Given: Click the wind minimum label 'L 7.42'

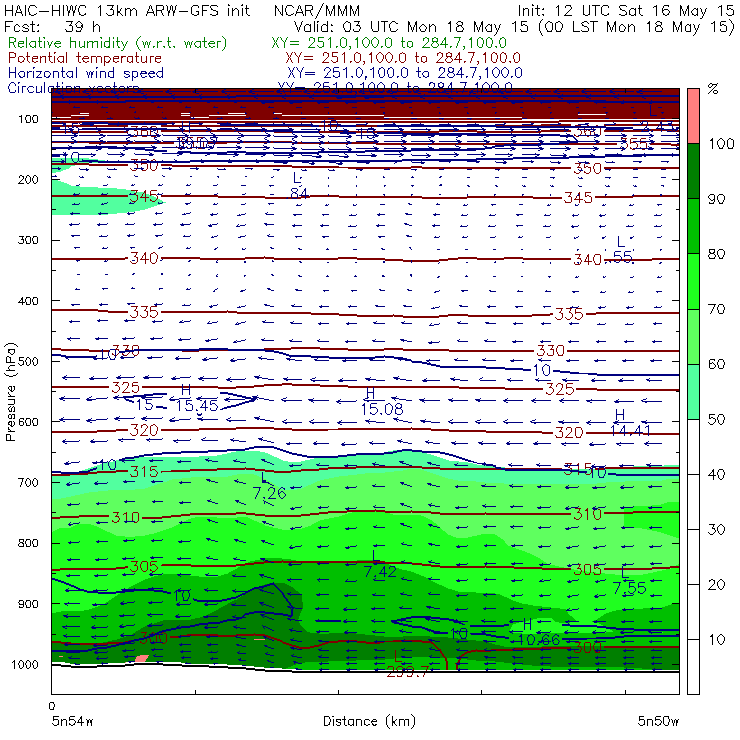Looking at the screenshot, I should tap(380, 564).
